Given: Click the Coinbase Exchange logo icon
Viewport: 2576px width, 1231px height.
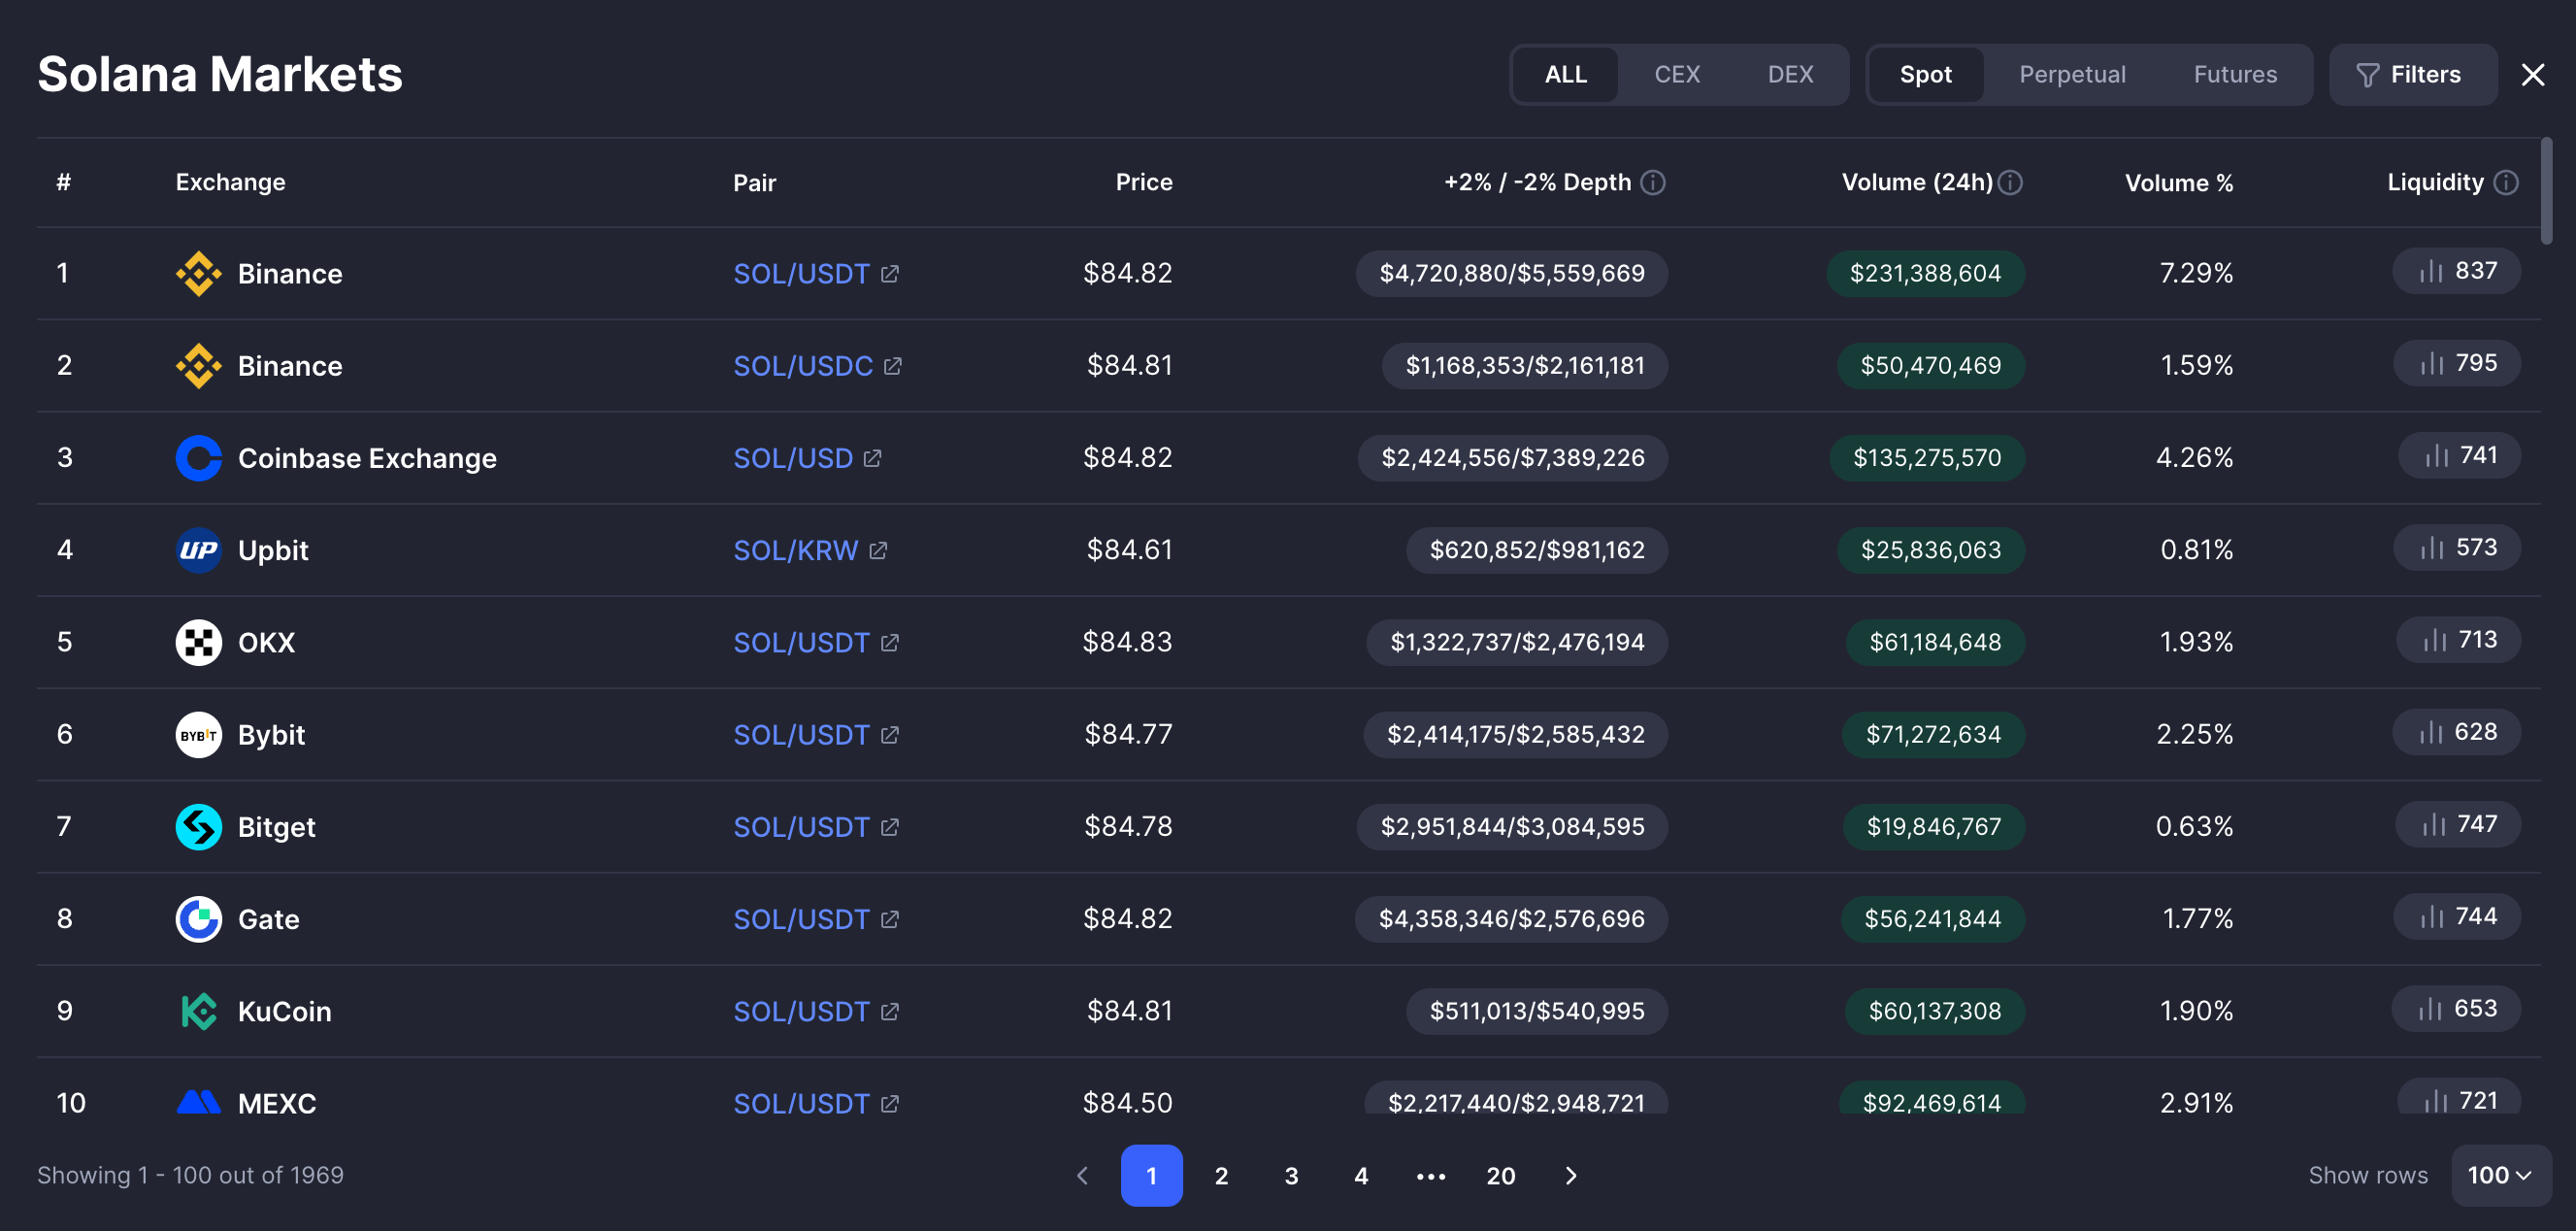Looking at the screenshot, I should point(198,458).
